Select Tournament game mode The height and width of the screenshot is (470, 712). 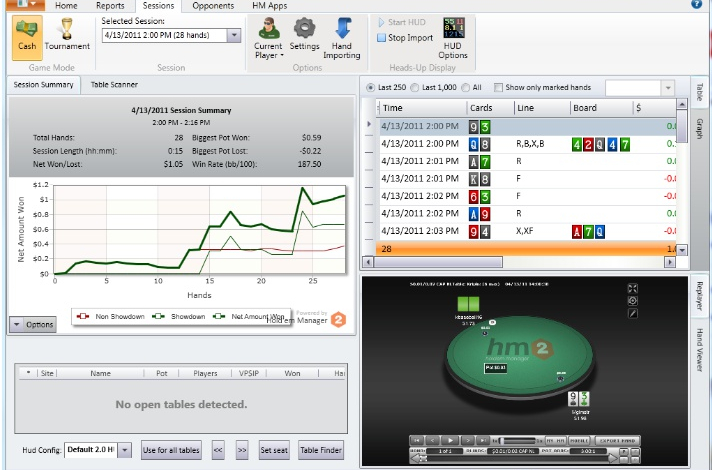click(x=67, y=35)
